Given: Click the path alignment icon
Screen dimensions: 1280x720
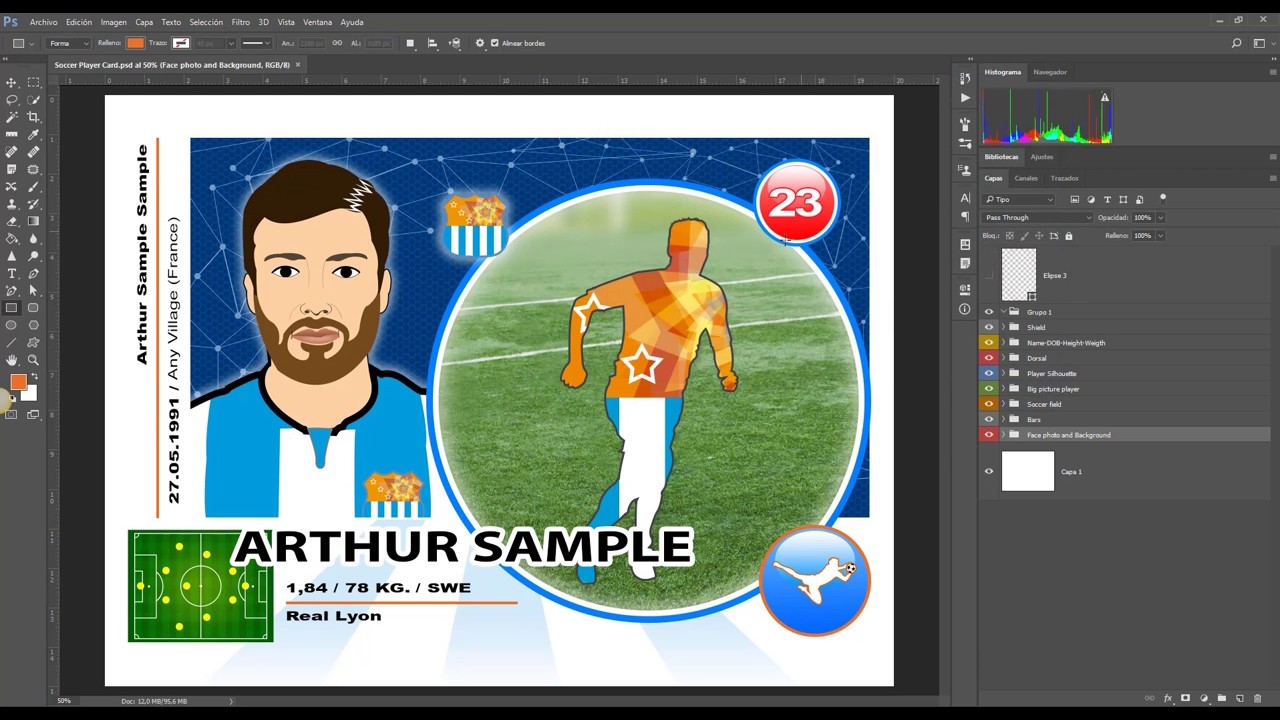Looking at the screenshot, I should coord(432,43).
